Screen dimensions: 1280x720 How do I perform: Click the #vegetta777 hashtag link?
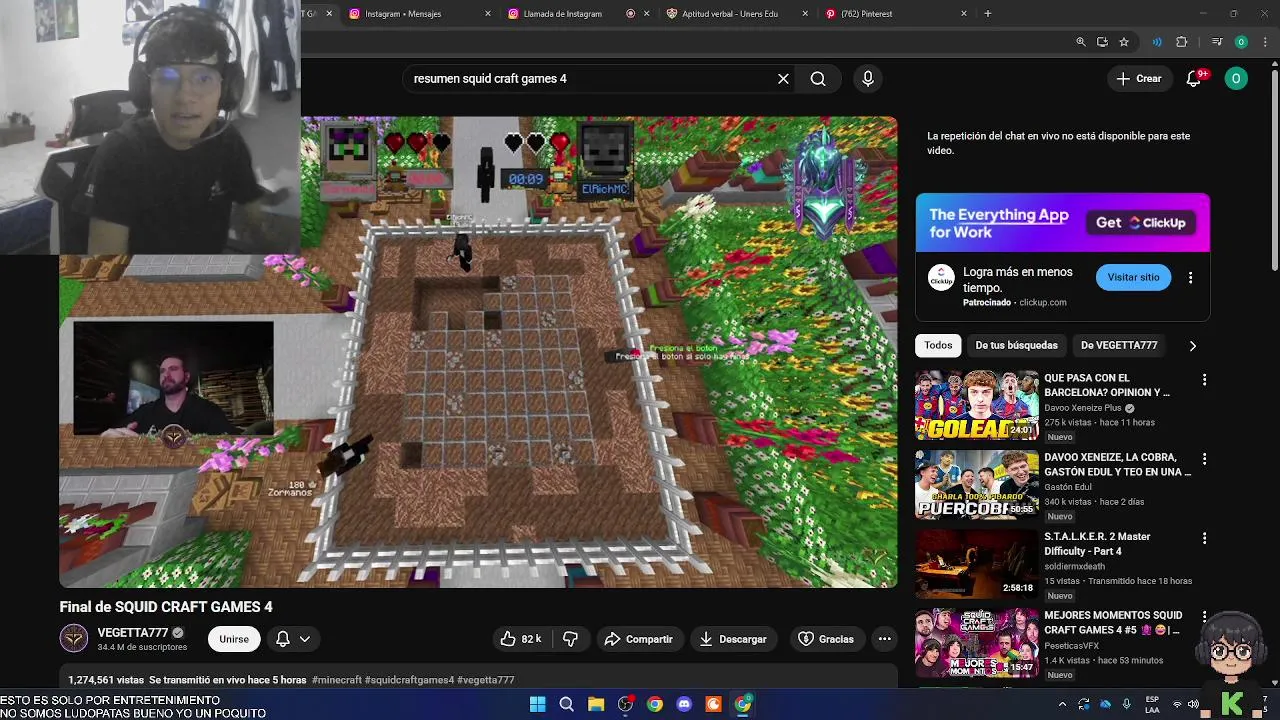coord(486,680)
